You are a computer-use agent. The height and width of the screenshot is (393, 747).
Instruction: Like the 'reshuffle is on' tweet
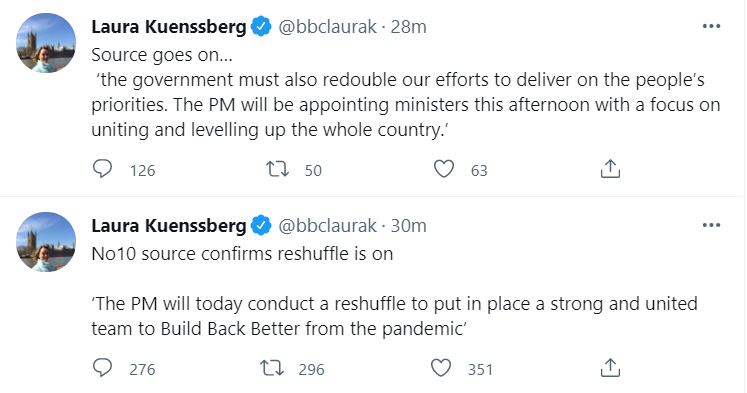(441, 368)
